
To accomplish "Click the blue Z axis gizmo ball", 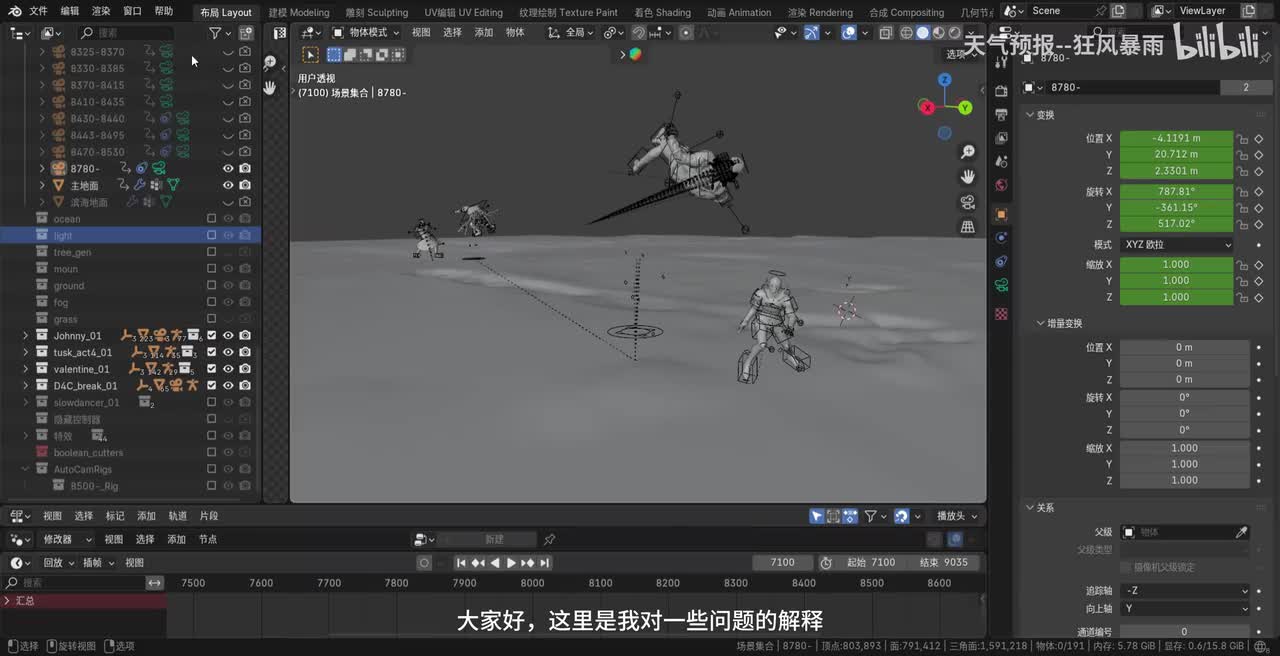I will (945, 80).
